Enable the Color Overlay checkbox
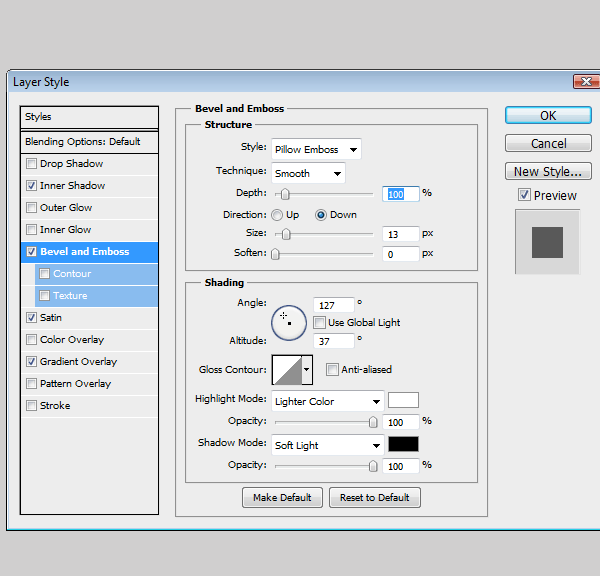 tap(31, 340)
